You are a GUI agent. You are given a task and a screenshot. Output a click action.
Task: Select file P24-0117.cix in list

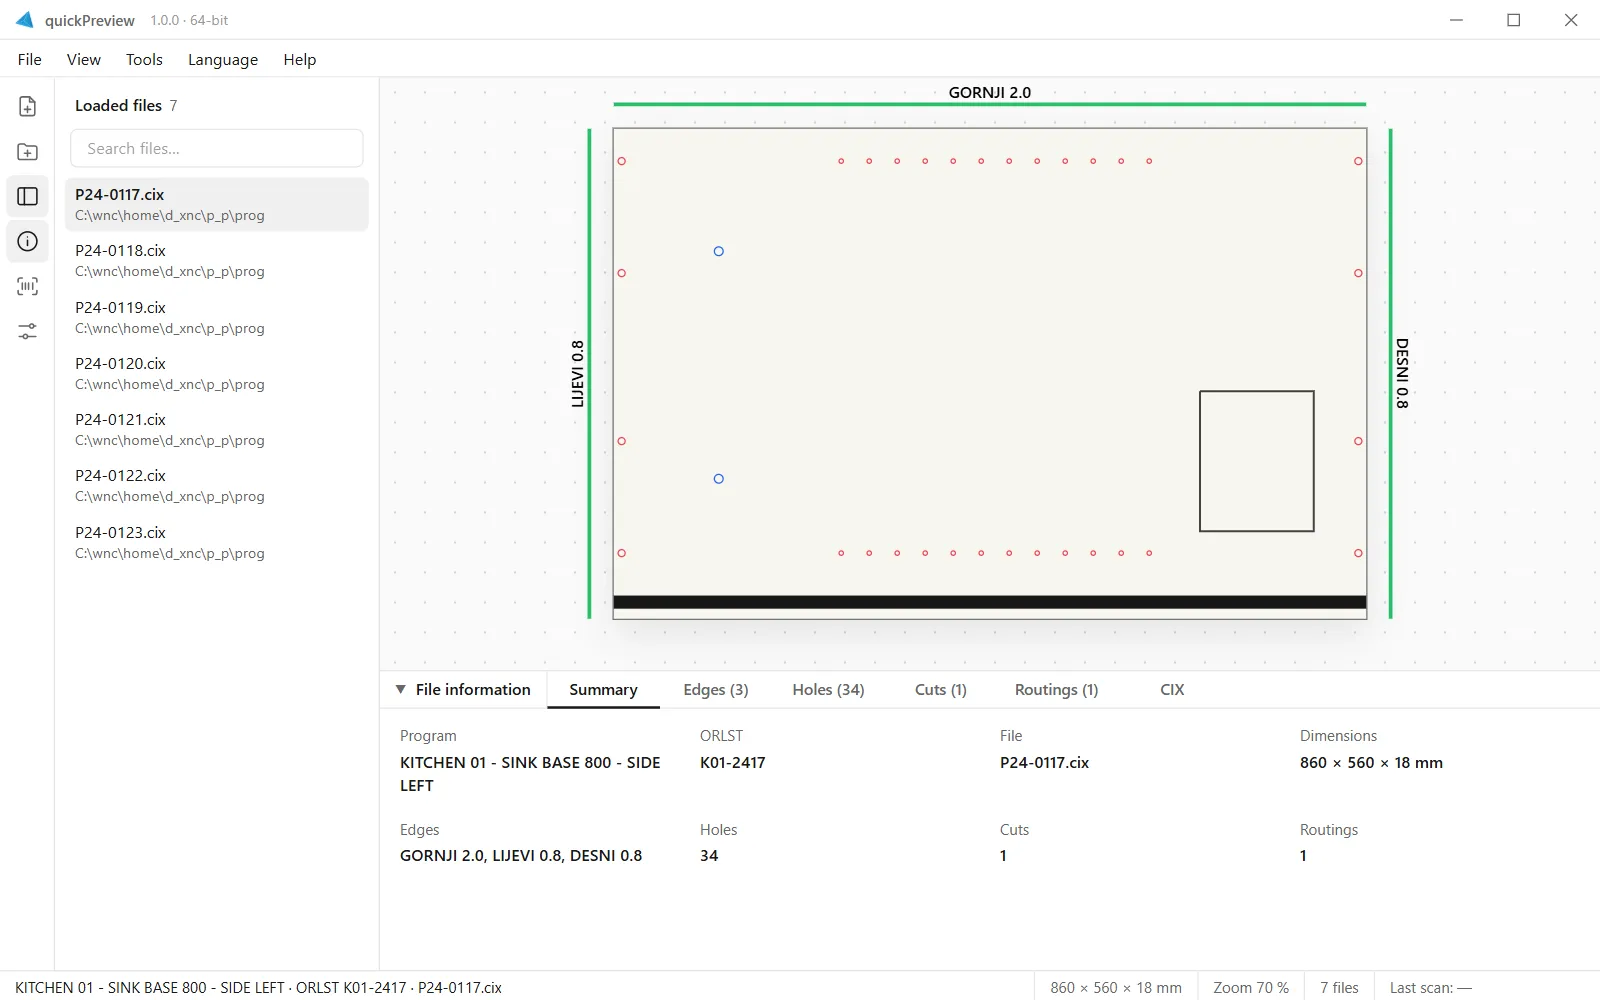click(217, 204)
